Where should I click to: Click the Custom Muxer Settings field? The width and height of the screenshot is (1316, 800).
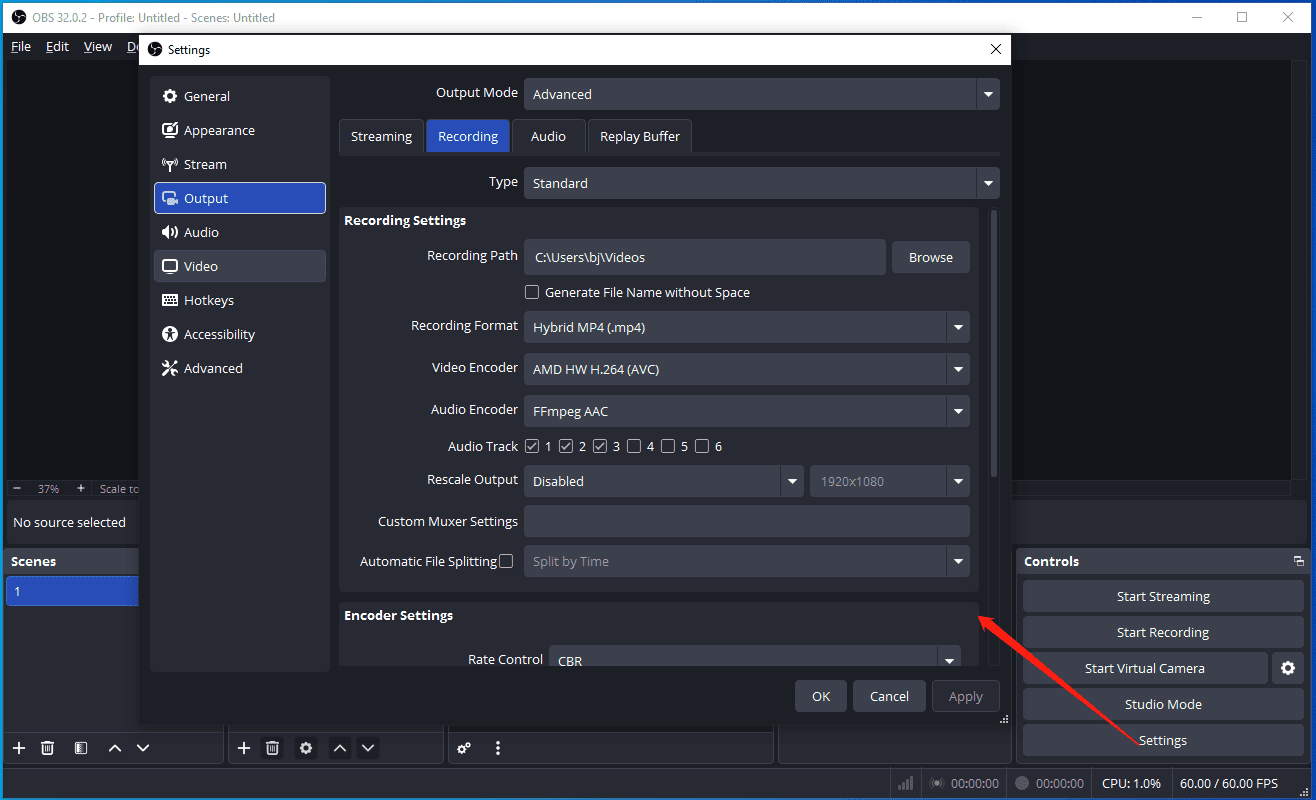pos(746,521)
